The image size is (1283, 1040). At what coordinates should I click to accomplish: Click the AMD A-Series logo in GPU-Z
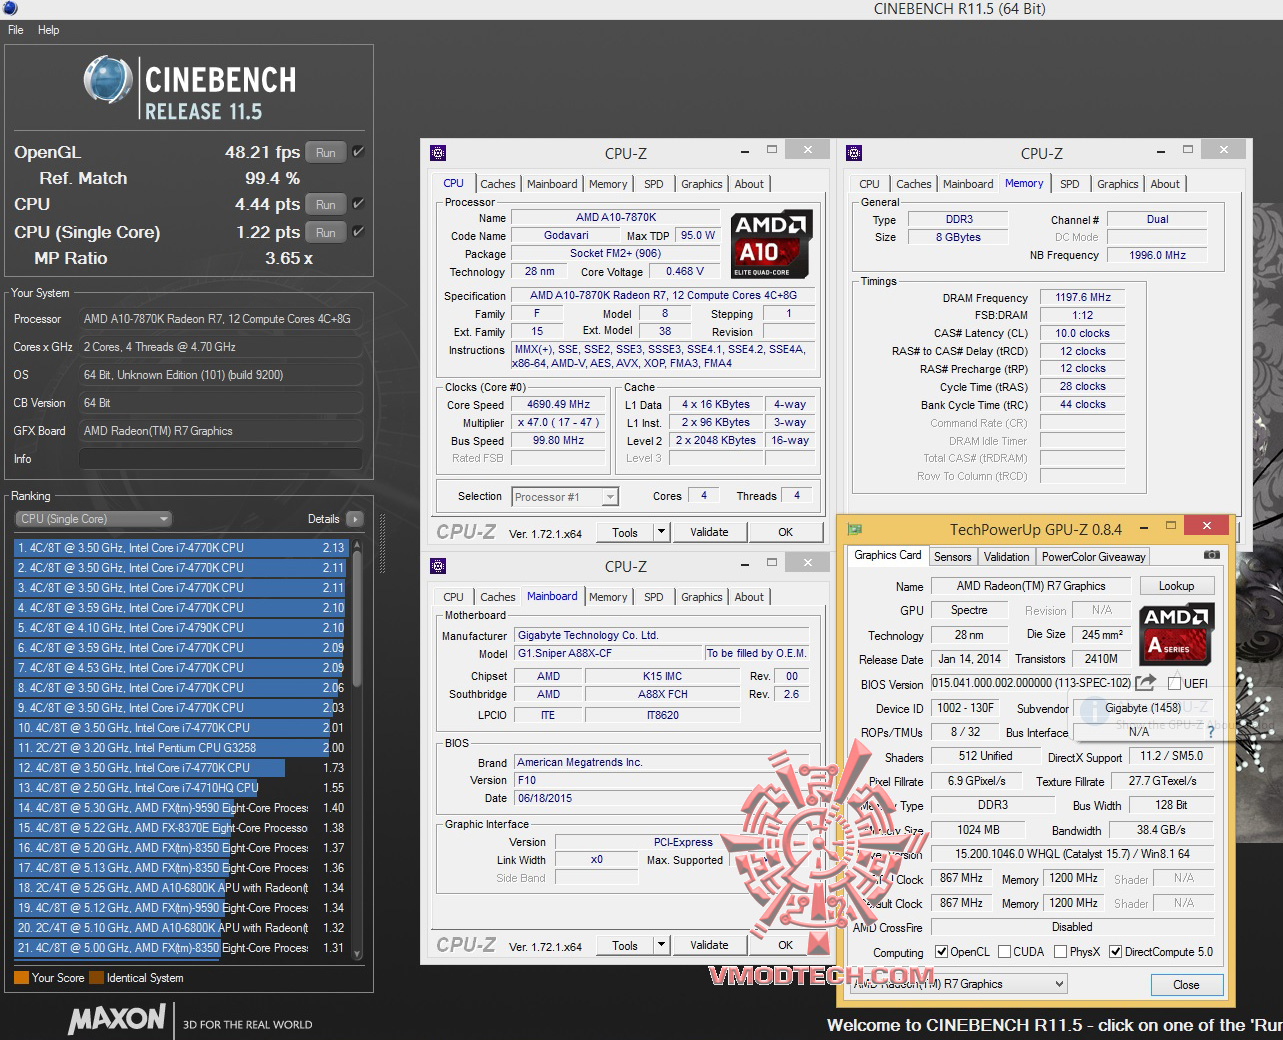pos(1177,634)
